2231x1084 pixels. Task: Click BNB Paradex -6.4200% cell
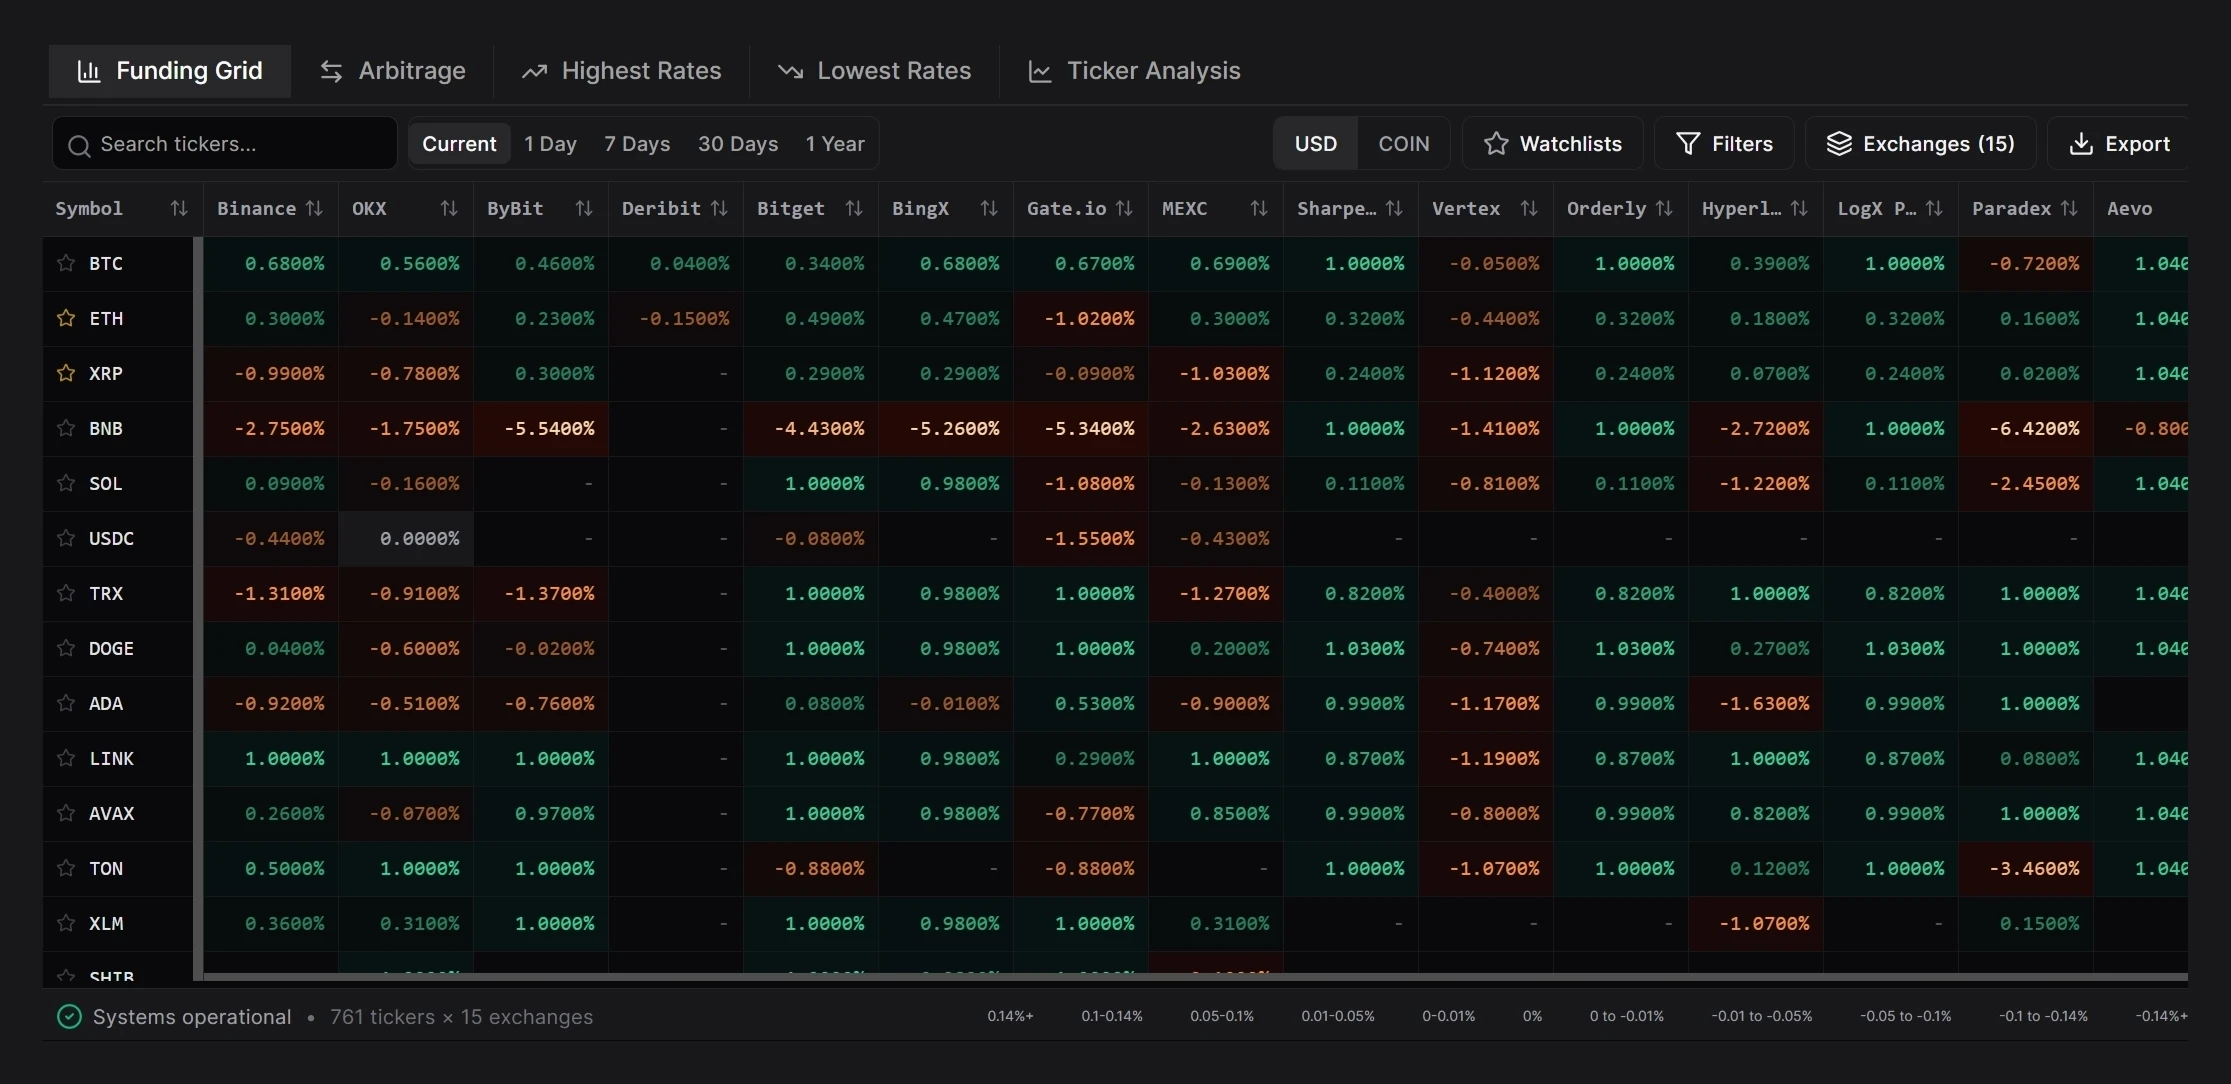point(2025,428)
